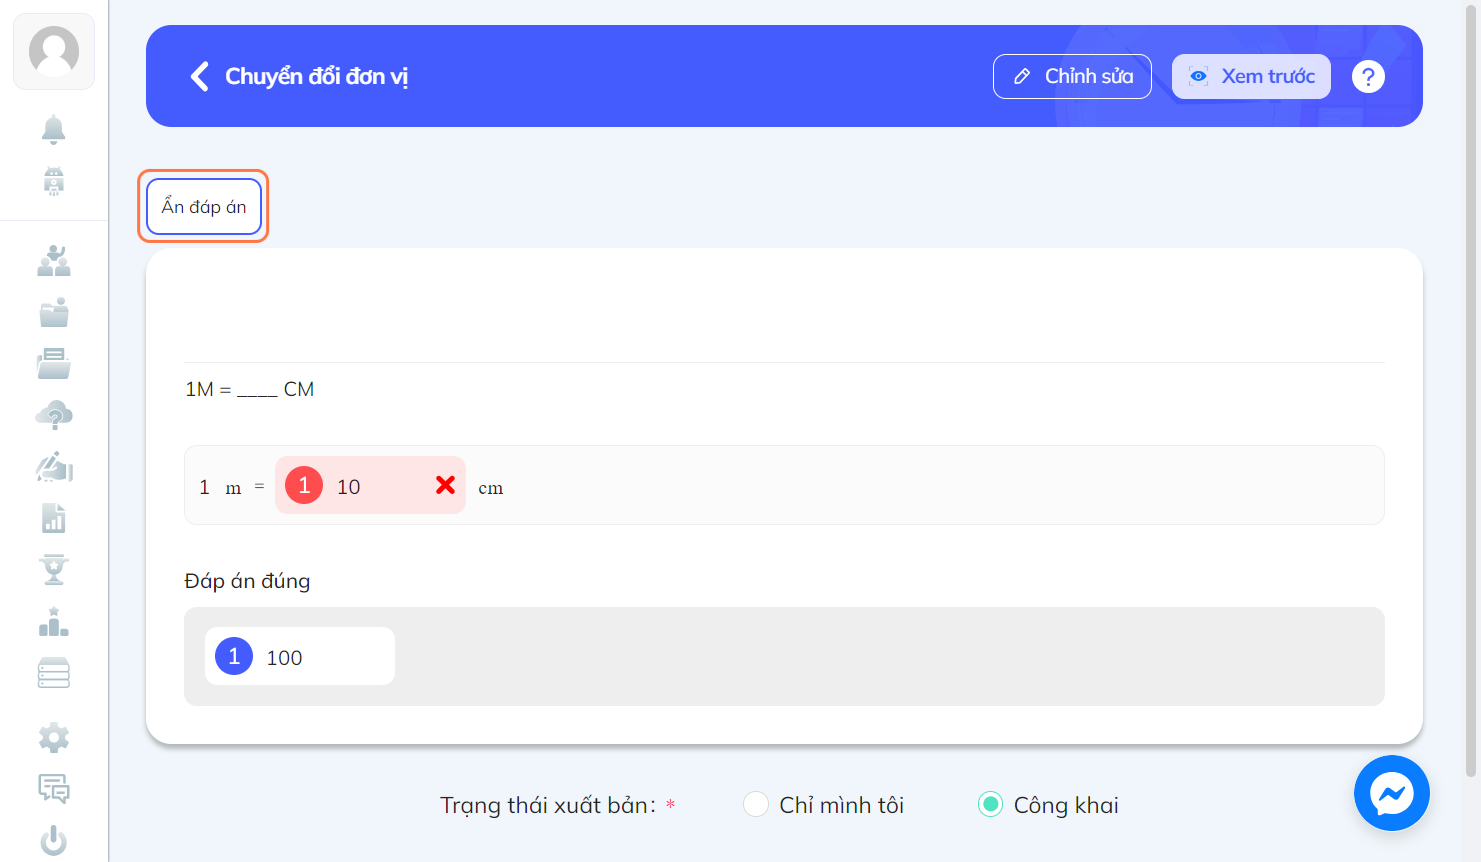This screenshot has width=1481, height=862.
Task: Click the 'Xem trước' preview button
Action: (x=1251, y=76)
